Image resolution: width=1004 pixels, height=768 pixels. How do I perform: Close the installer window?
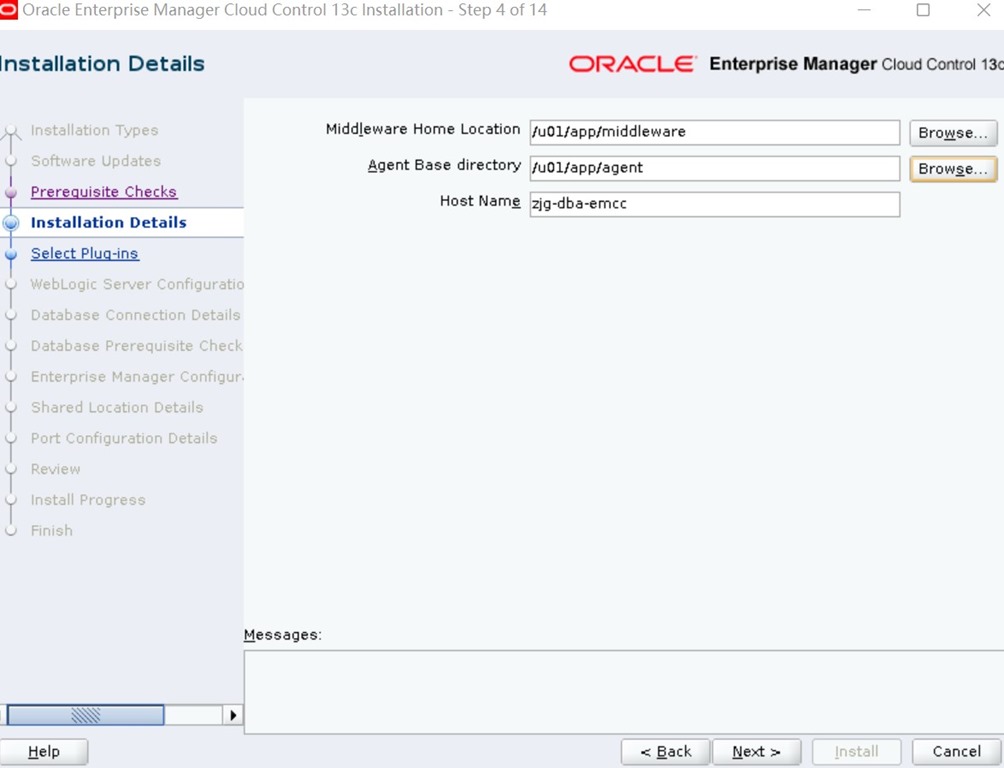pyautogui.click(x=984, y=10)
